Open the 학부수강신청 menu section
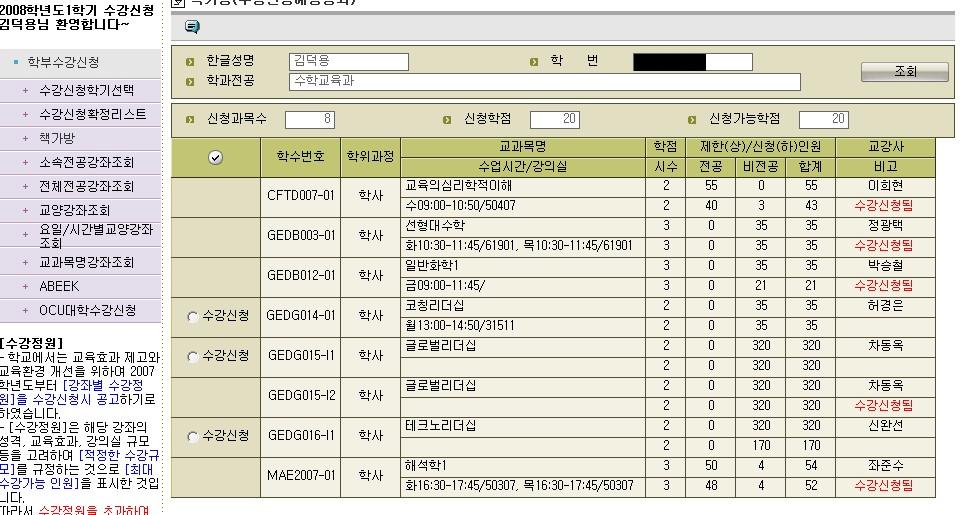This screenshot has width=967, height=515. [x=63, y=62]
